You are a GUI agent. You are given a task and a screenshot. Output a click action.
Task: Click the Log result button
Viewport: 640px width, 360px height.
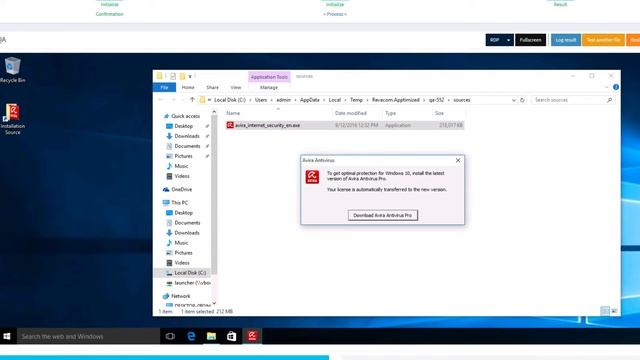(x=566, y=40)
